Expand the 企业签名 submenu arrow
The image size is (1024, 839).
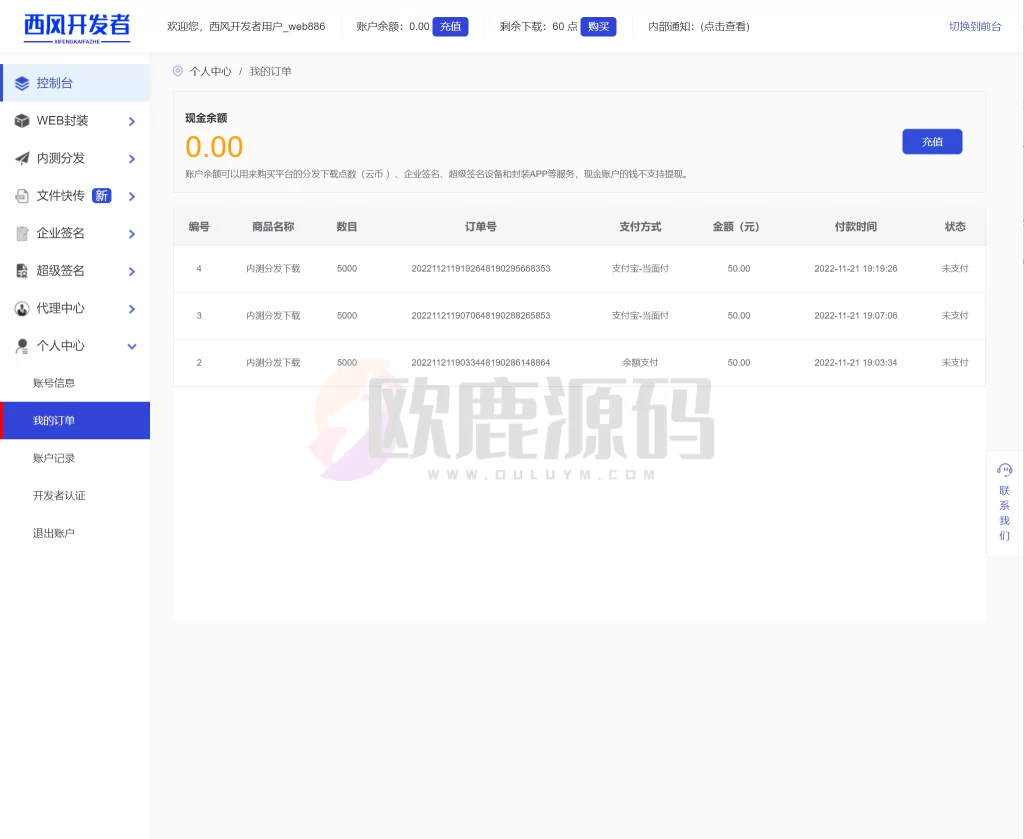pos(130,232)
